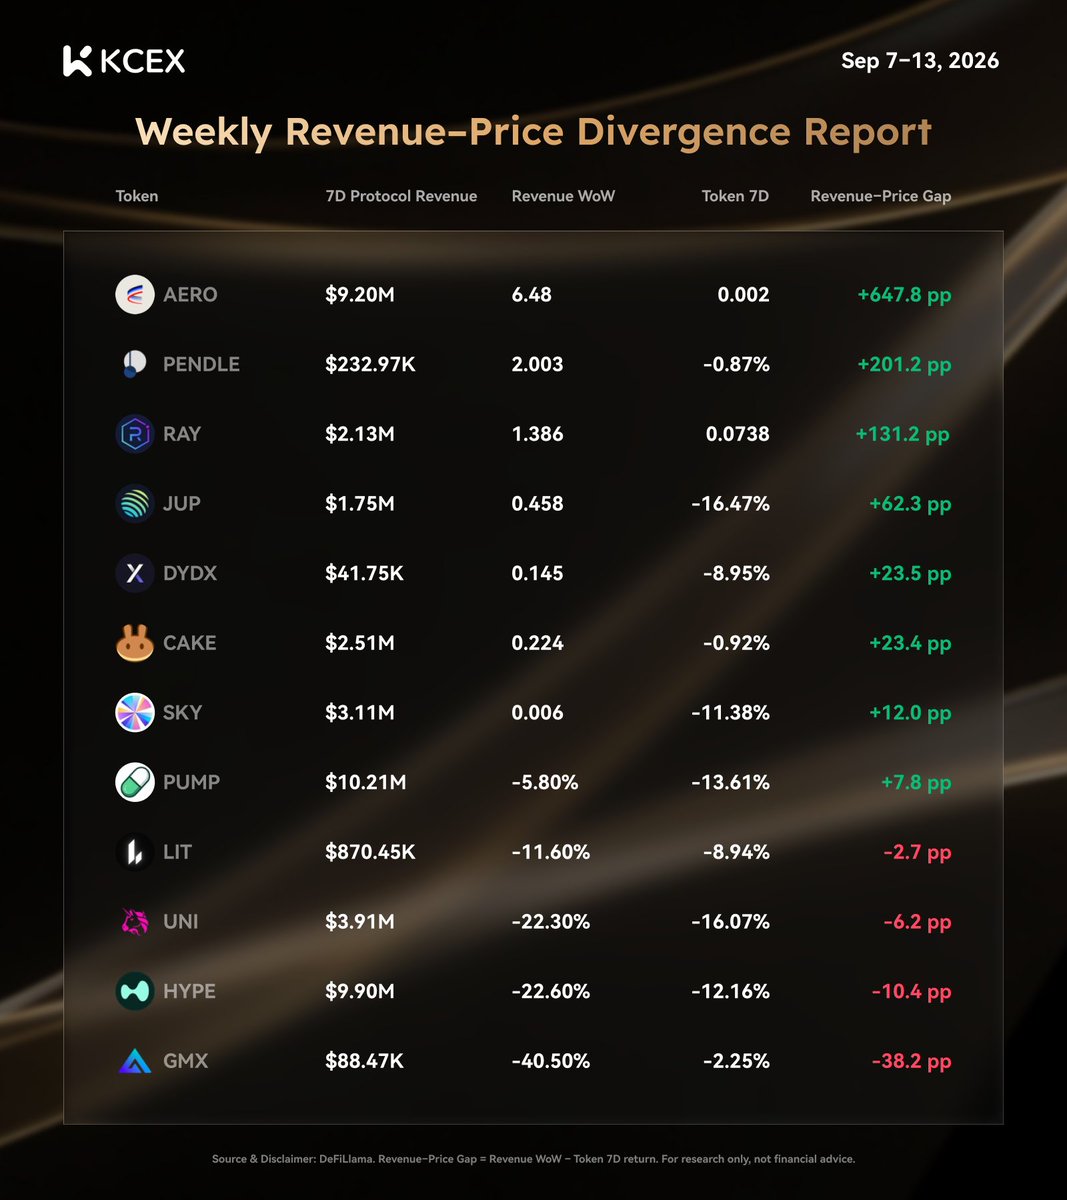Viewport: 1067px width, 1200px height.
Task: Click UNI Token 7D value -16.07%
Action: 731,921
